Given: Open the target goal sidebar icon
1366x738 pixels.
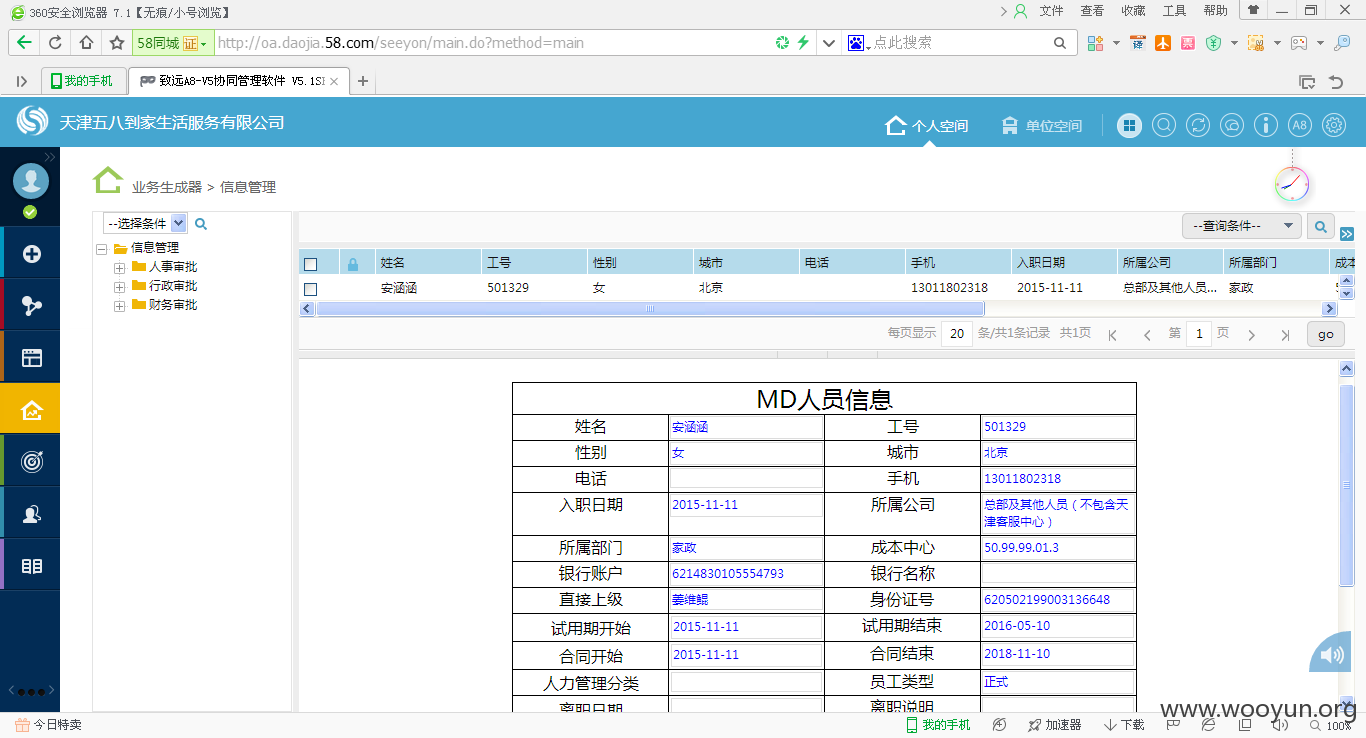Looking at the screenshot, I should click(31, 461).
